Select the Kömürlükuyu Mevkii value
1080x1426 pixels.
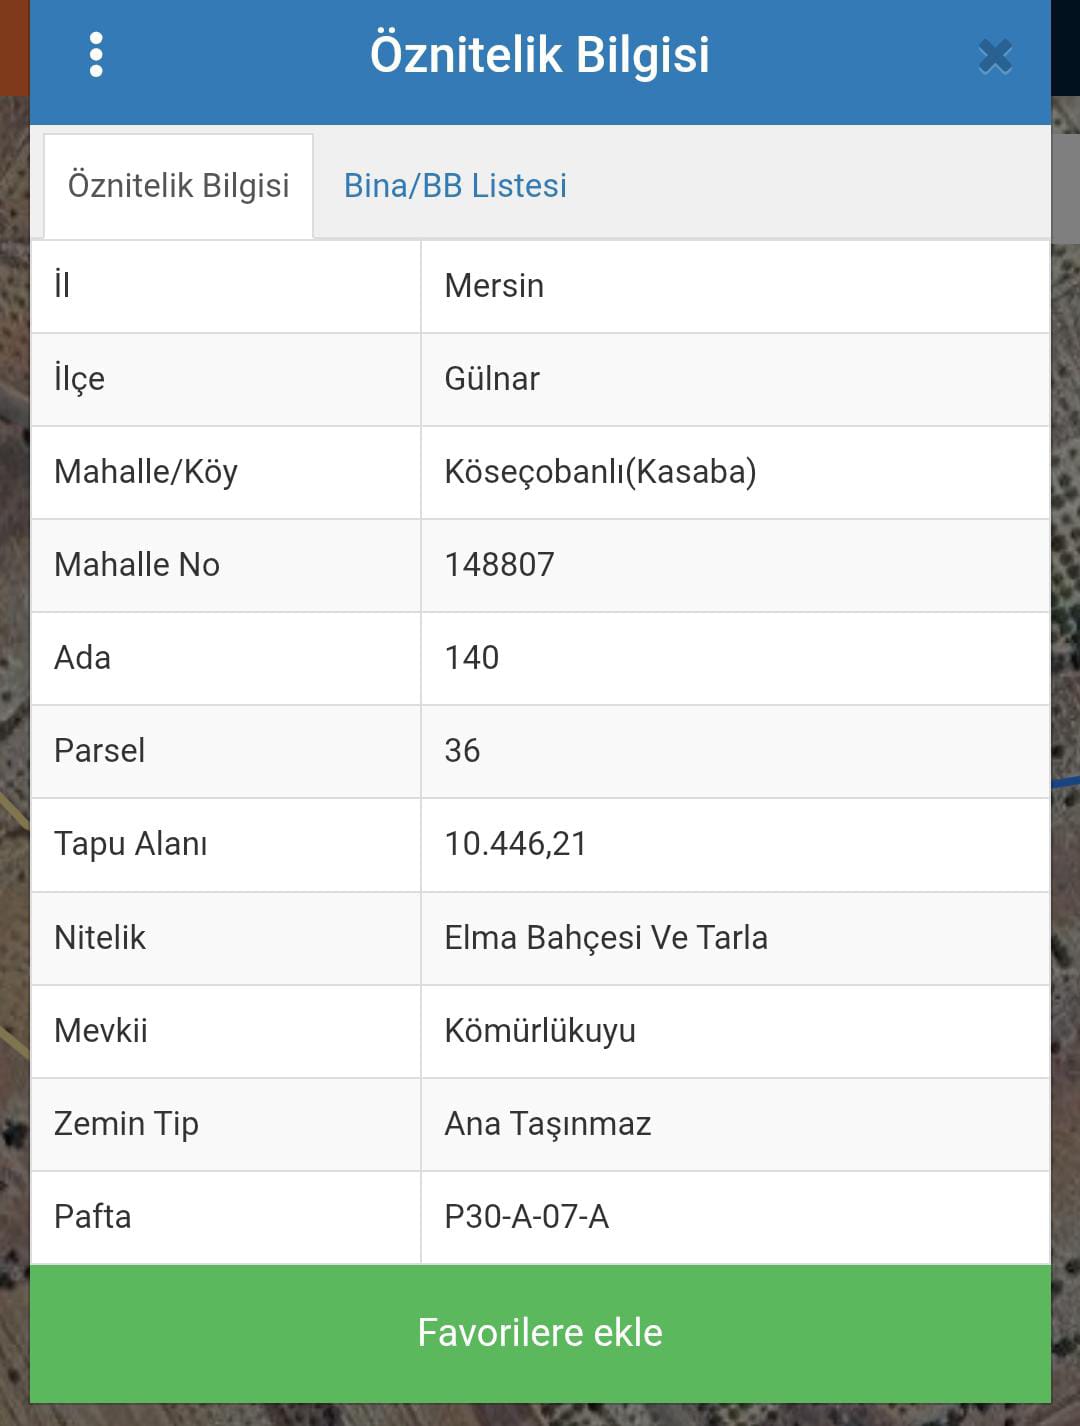point(540,1031)
